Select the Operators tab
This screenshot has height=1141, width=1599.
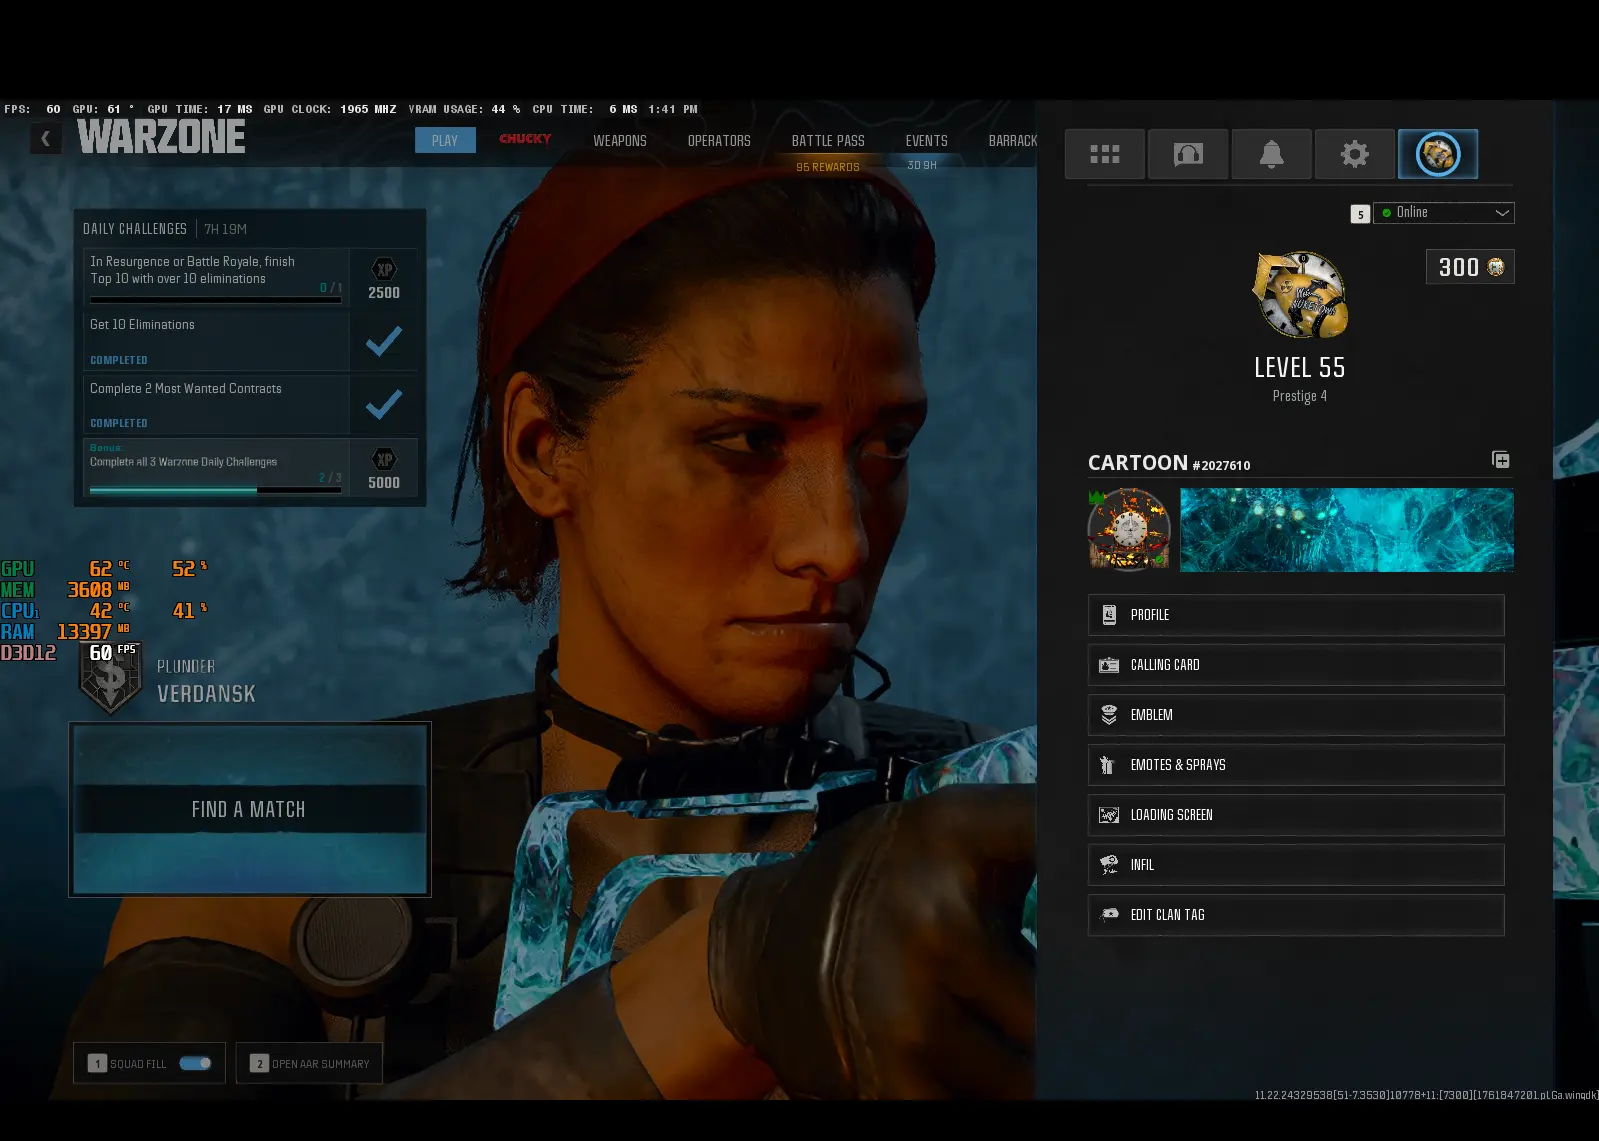click(718, 141)
